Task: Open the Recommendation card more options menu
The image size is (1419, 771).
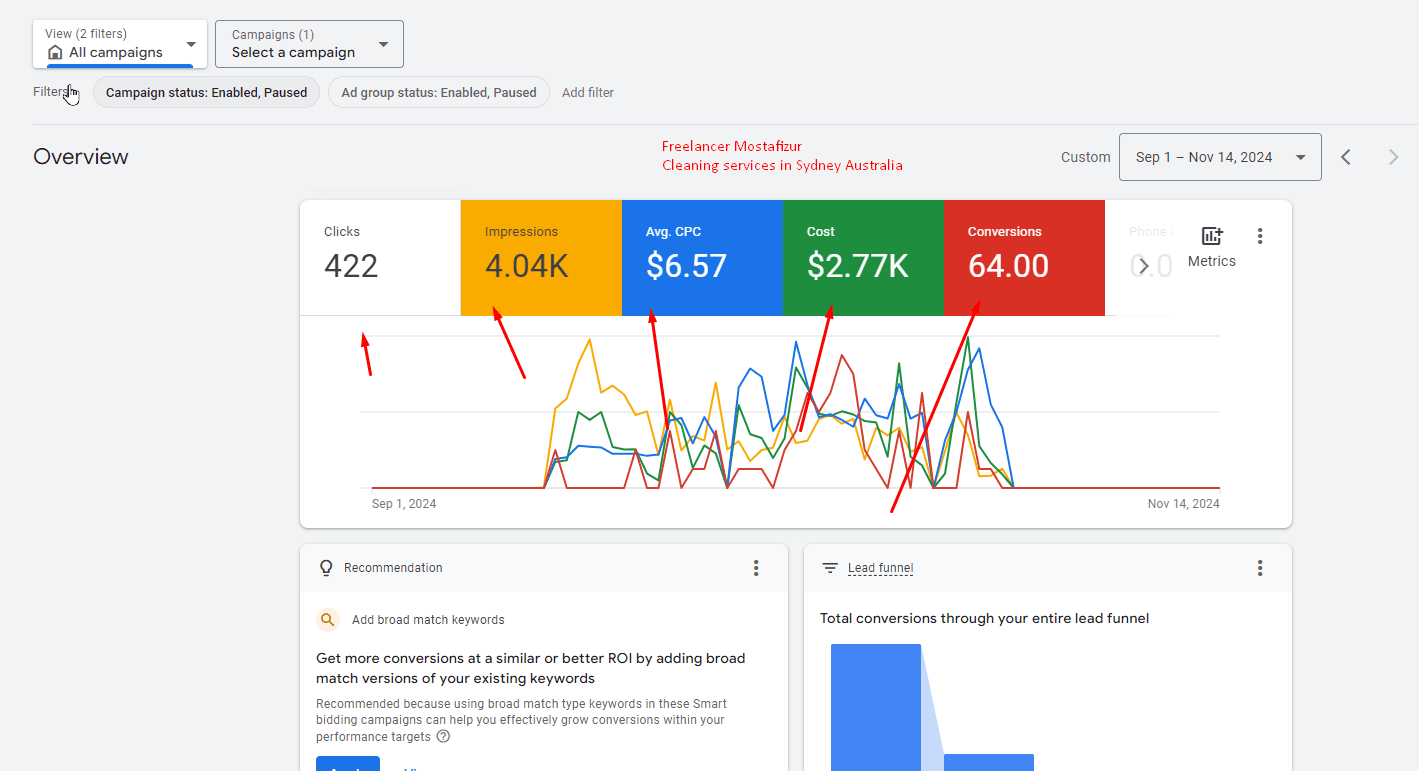Action: (x=756, y=568)
